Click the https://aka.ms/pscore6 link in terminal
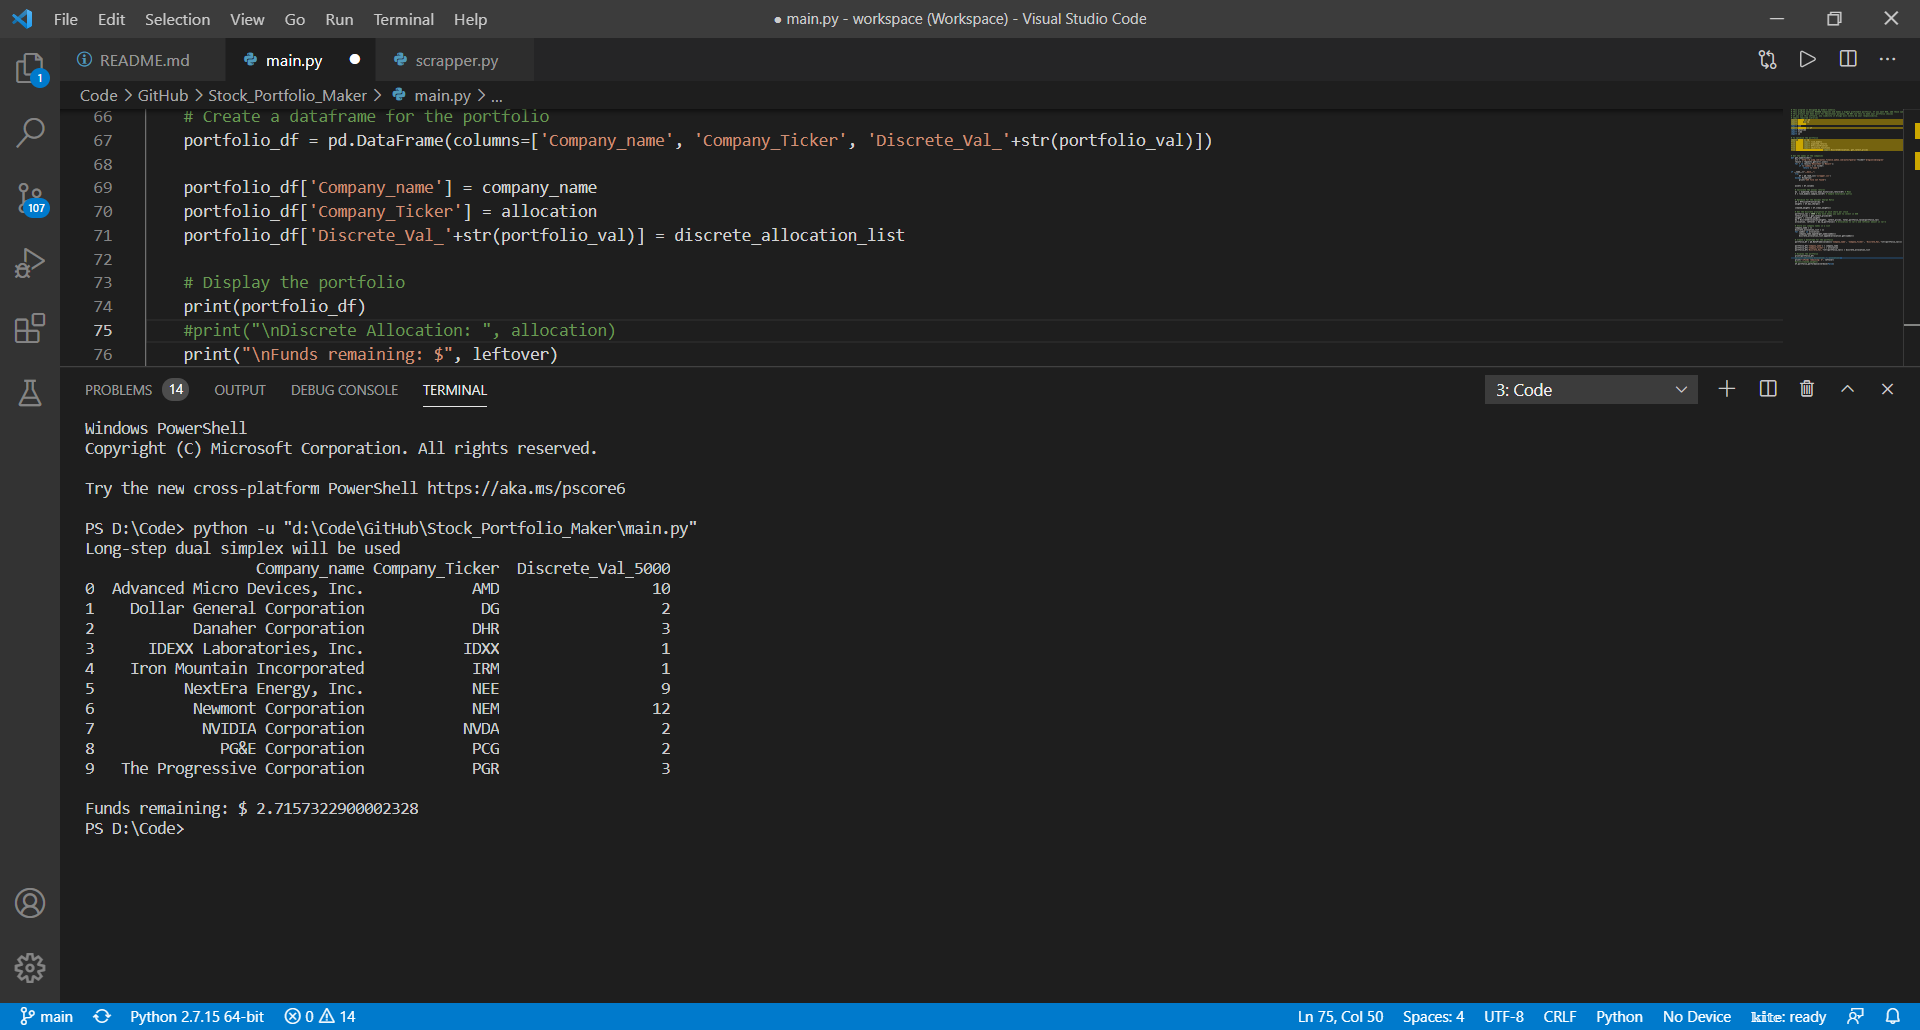Screen dimensions: 1920x1030 pyautogui.click(x=526, y=488)
